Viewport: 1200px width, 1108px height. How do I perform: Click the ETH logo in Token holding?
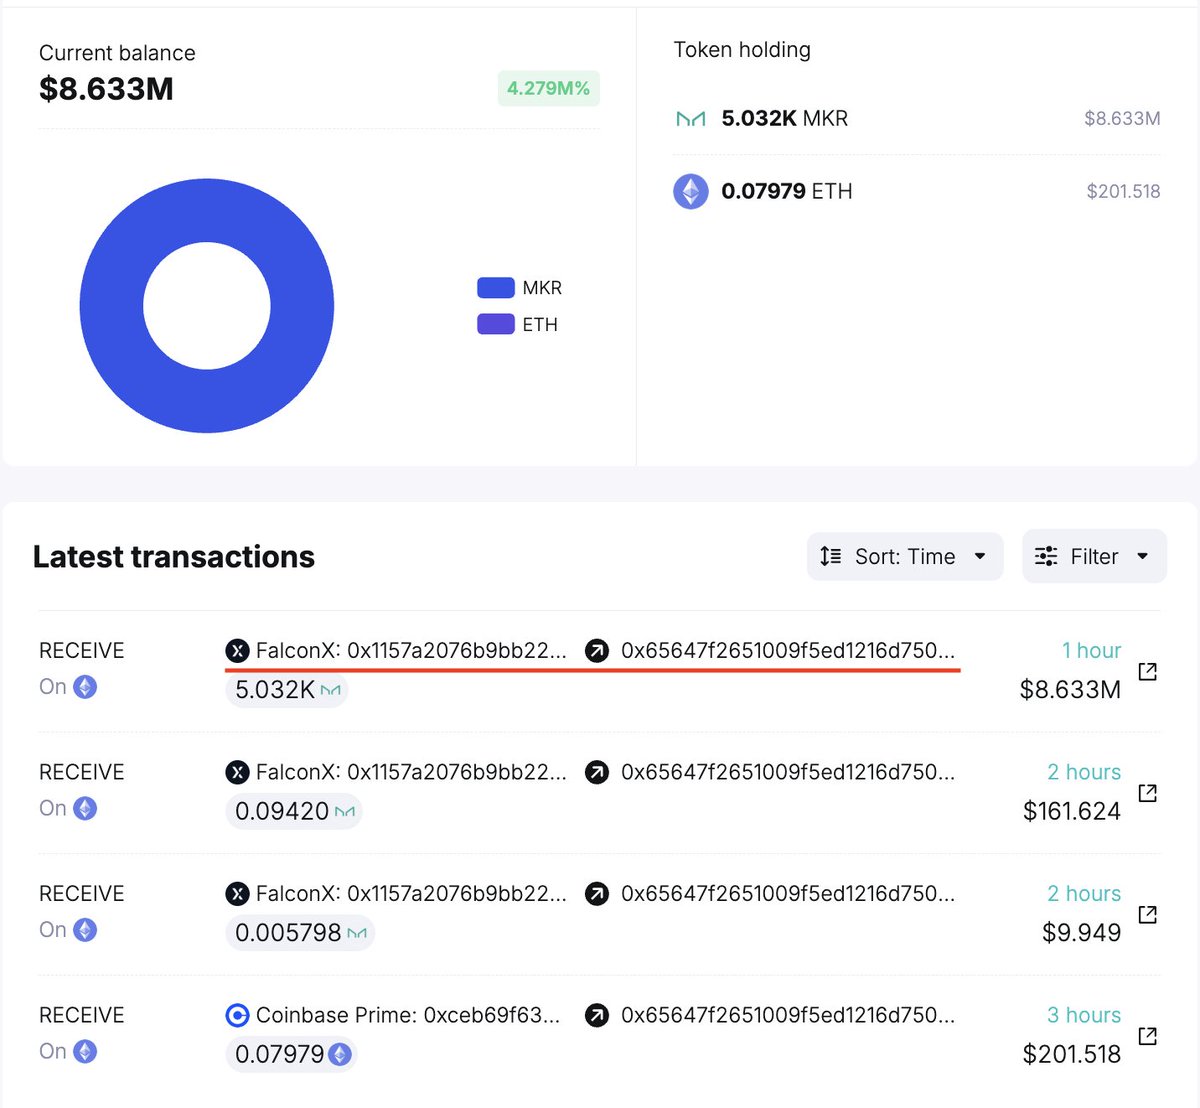[x=691, y=191]
